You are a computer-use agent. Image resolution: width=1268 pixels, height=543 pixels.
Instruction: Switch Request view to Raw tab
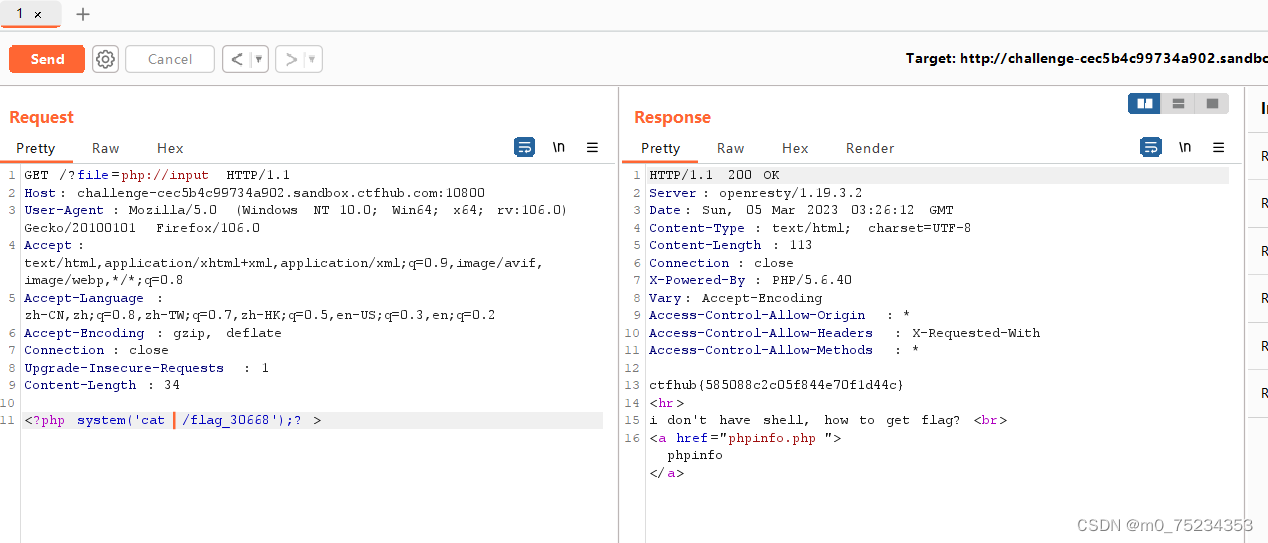coord(106,148)
